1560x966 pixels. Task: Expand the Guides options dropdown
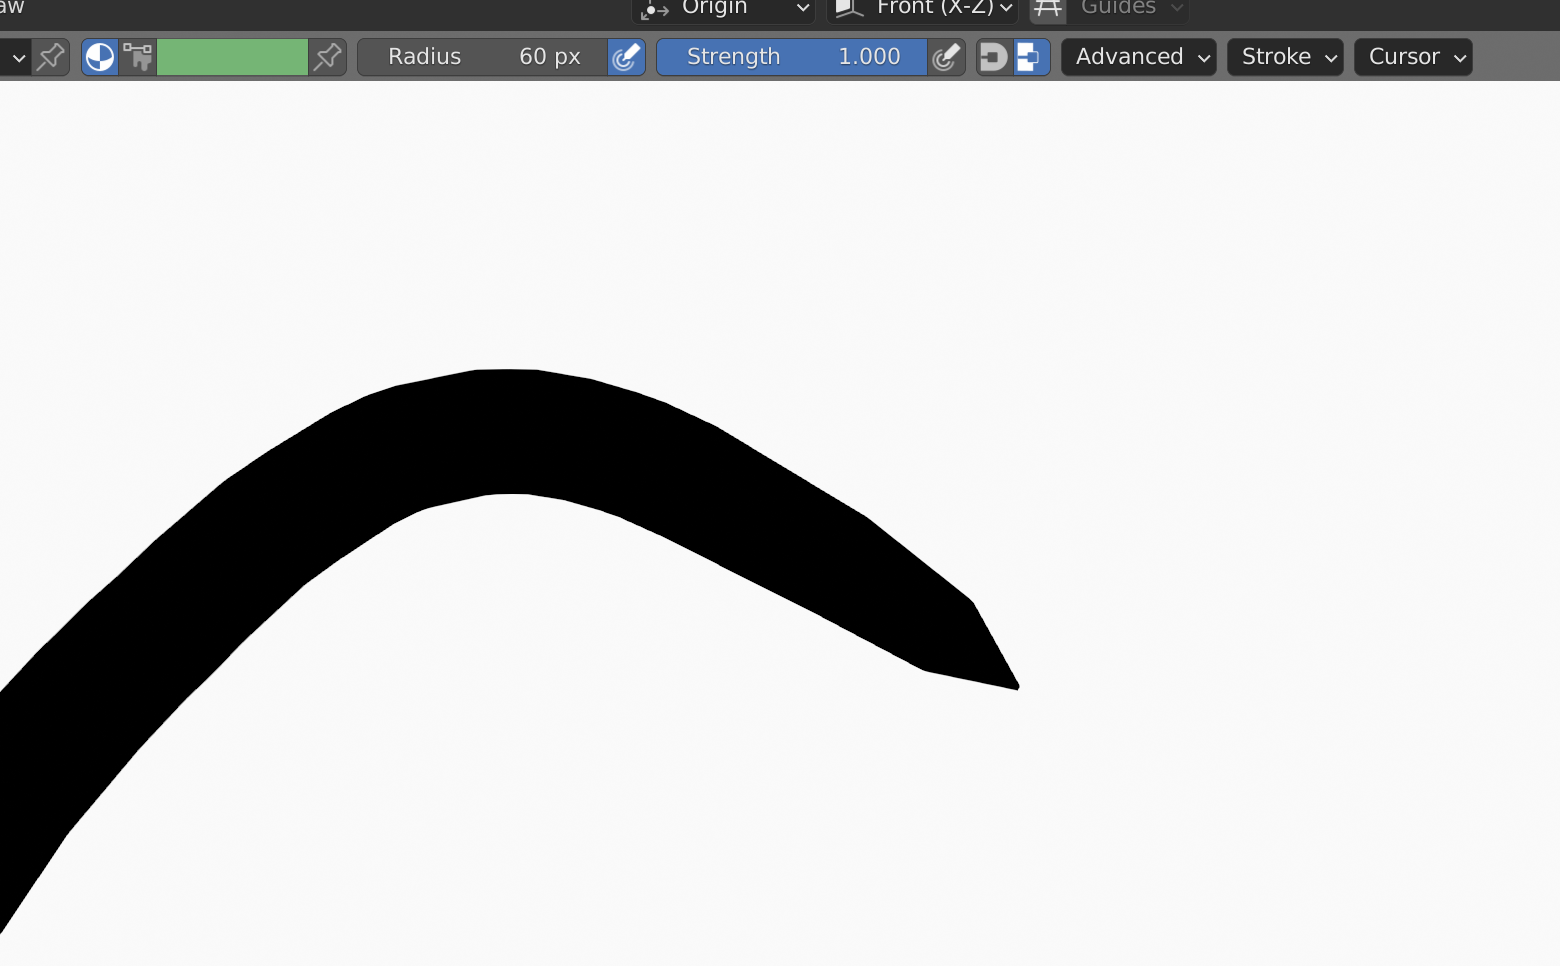1128,9
